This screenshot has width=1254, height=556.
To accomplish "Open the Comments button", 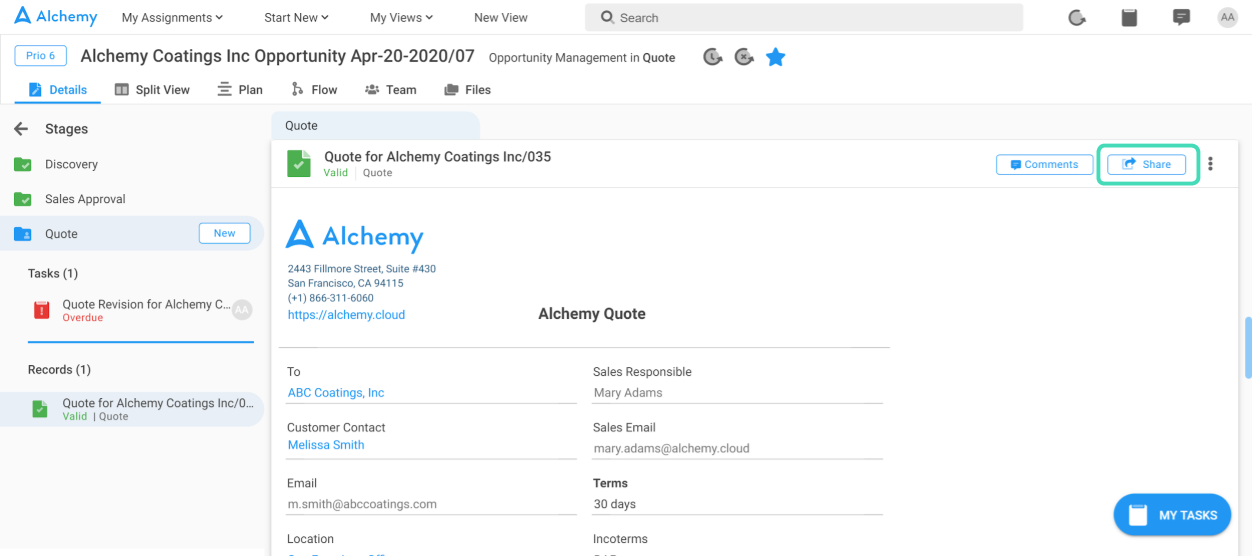I will click(1044, 164).
